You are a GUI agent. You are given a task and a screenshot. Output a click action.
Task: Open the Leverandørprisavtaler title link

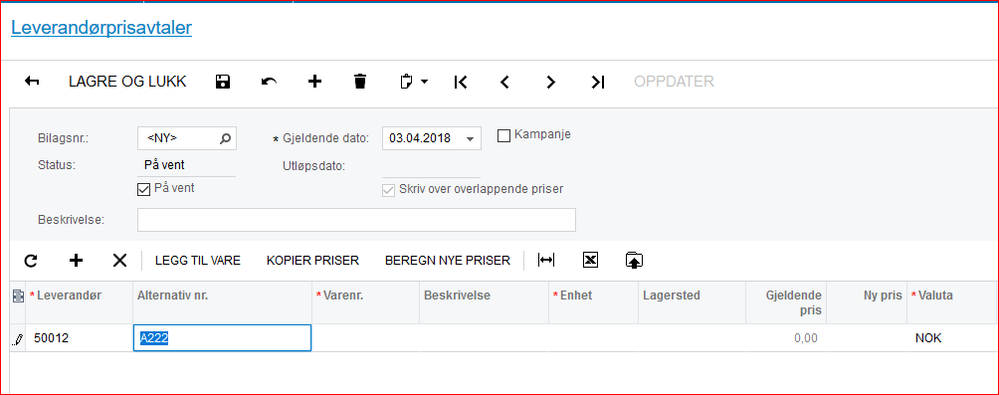(x=101, y=28)
